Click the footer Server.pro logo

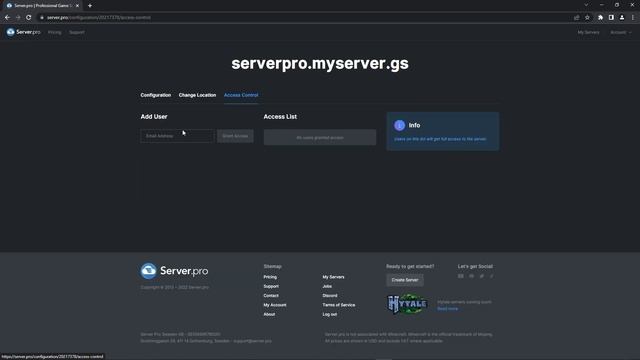[x=174, y=271]
